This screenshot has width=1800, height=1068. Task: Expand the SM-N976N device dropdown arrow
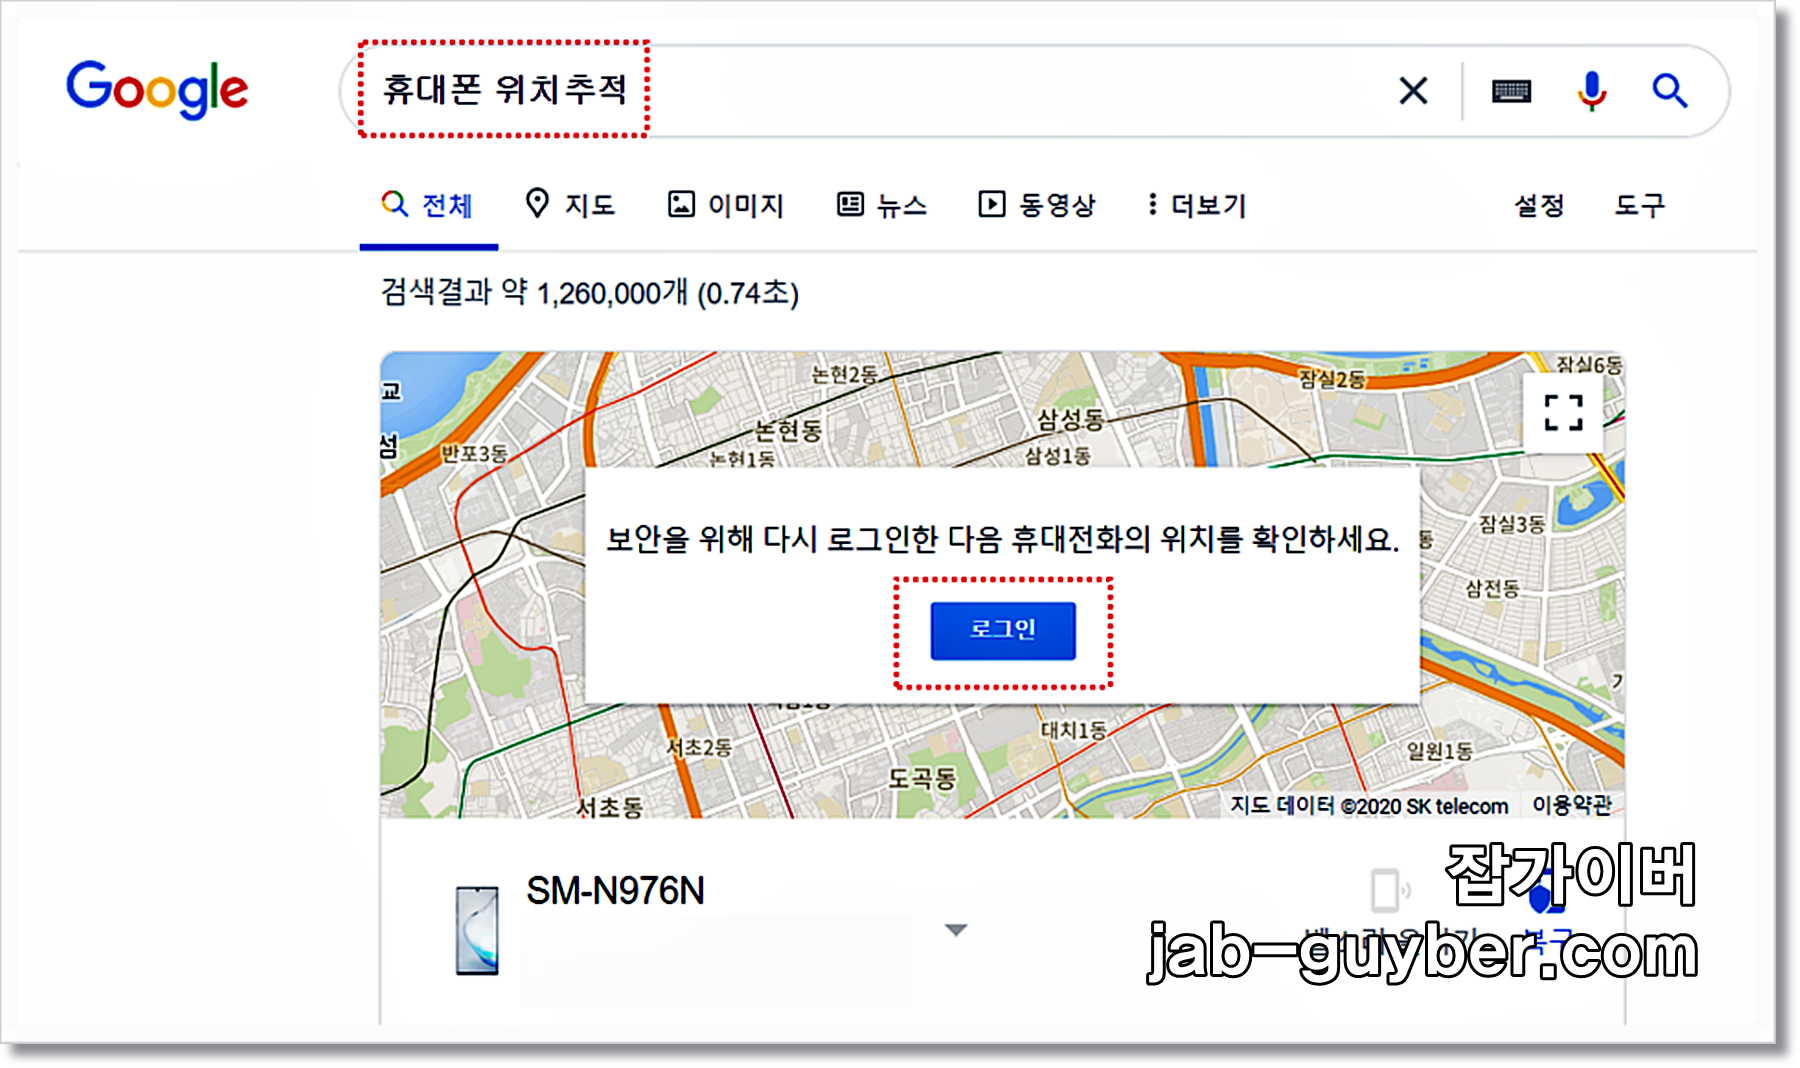pyautogui.click(x=956, y=930)
